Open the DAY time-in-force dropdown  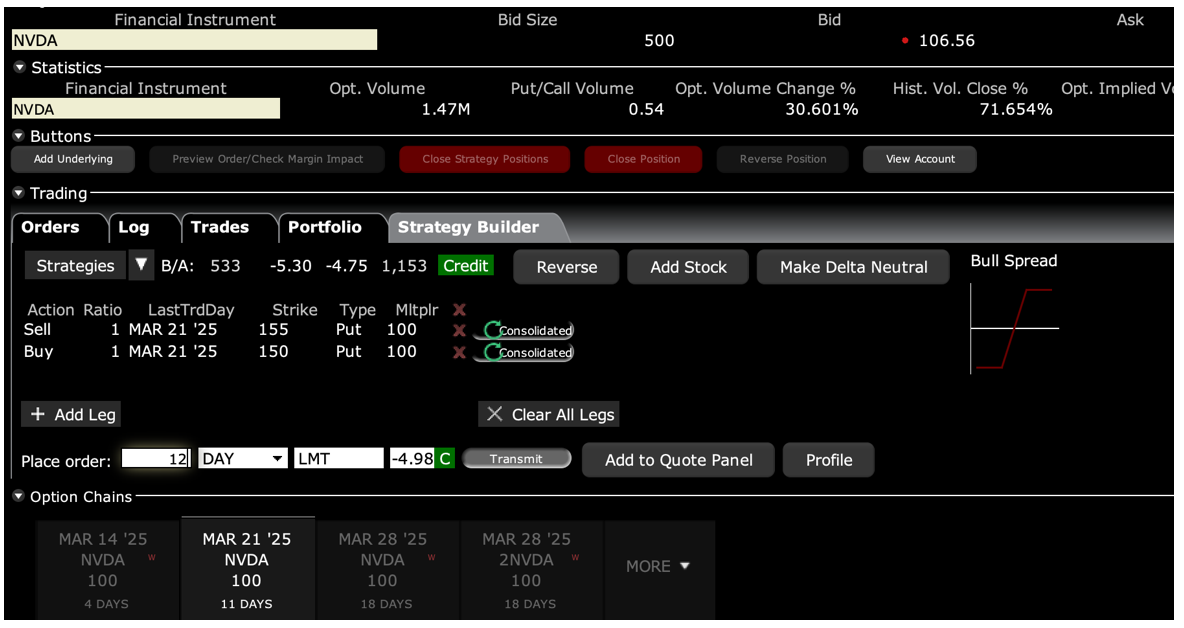click(277, 459)
